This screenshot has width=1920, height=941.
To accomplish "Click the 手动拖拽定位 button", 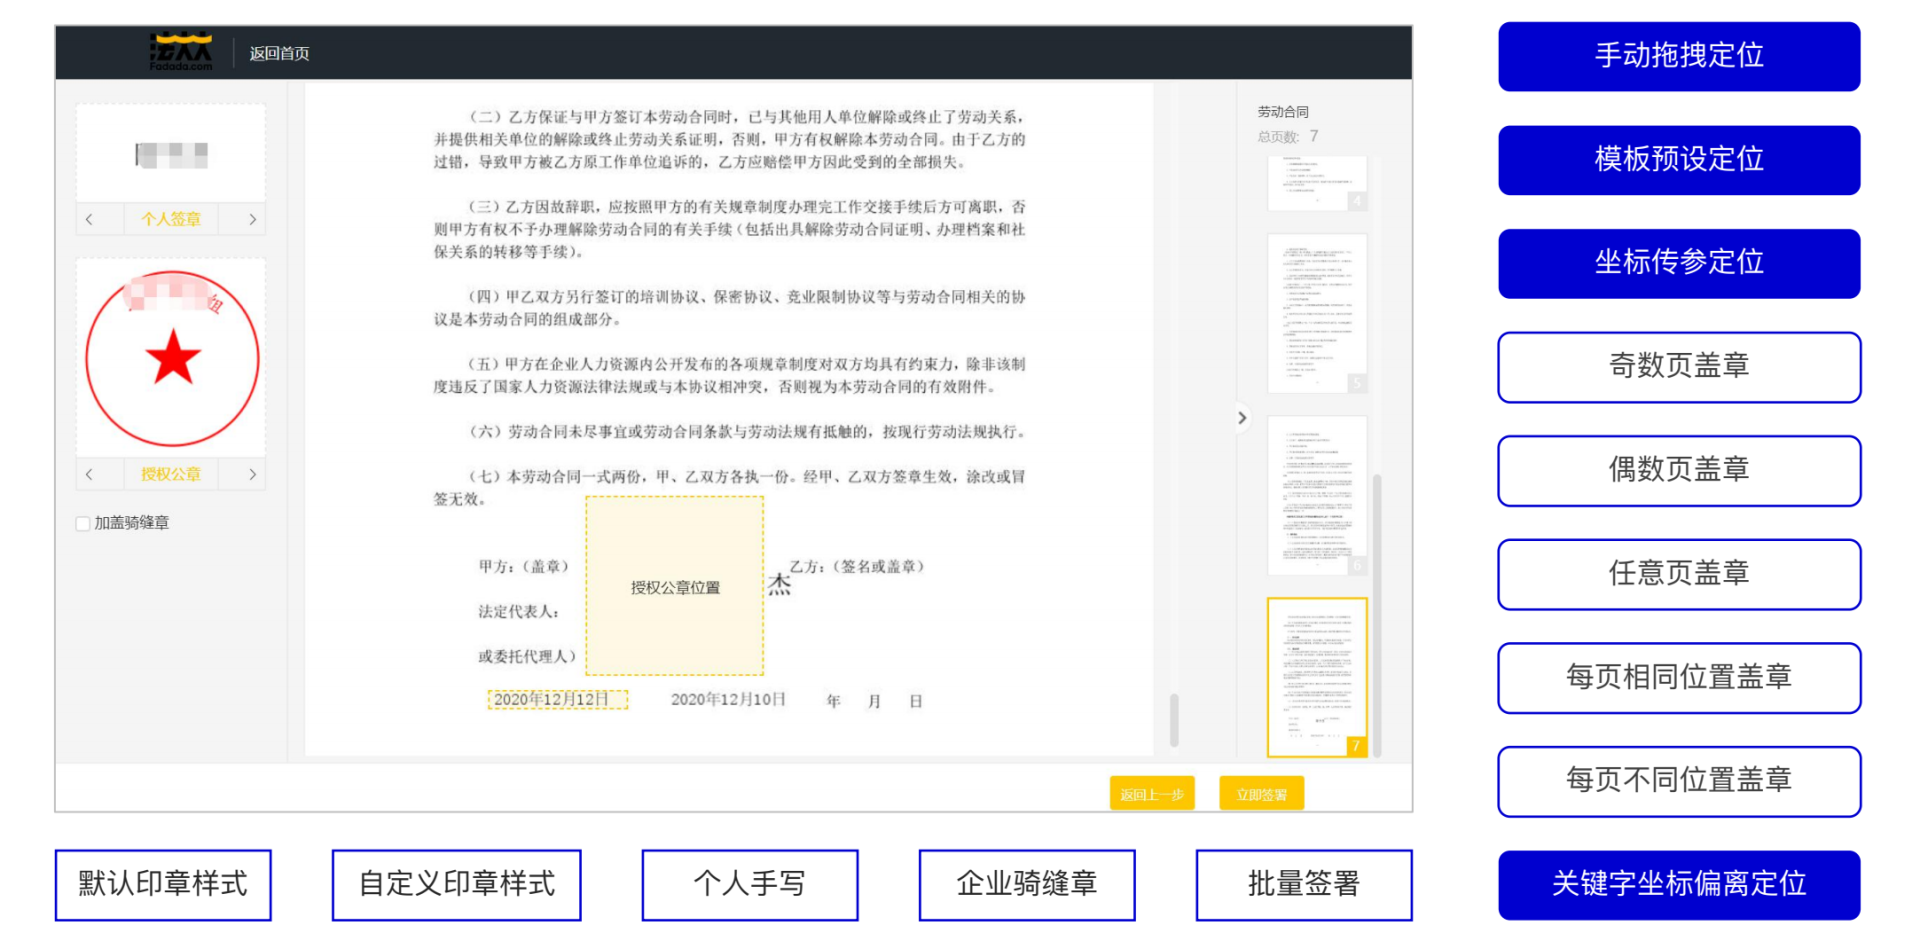I will pyautogui.click(x=1679, y=56).
